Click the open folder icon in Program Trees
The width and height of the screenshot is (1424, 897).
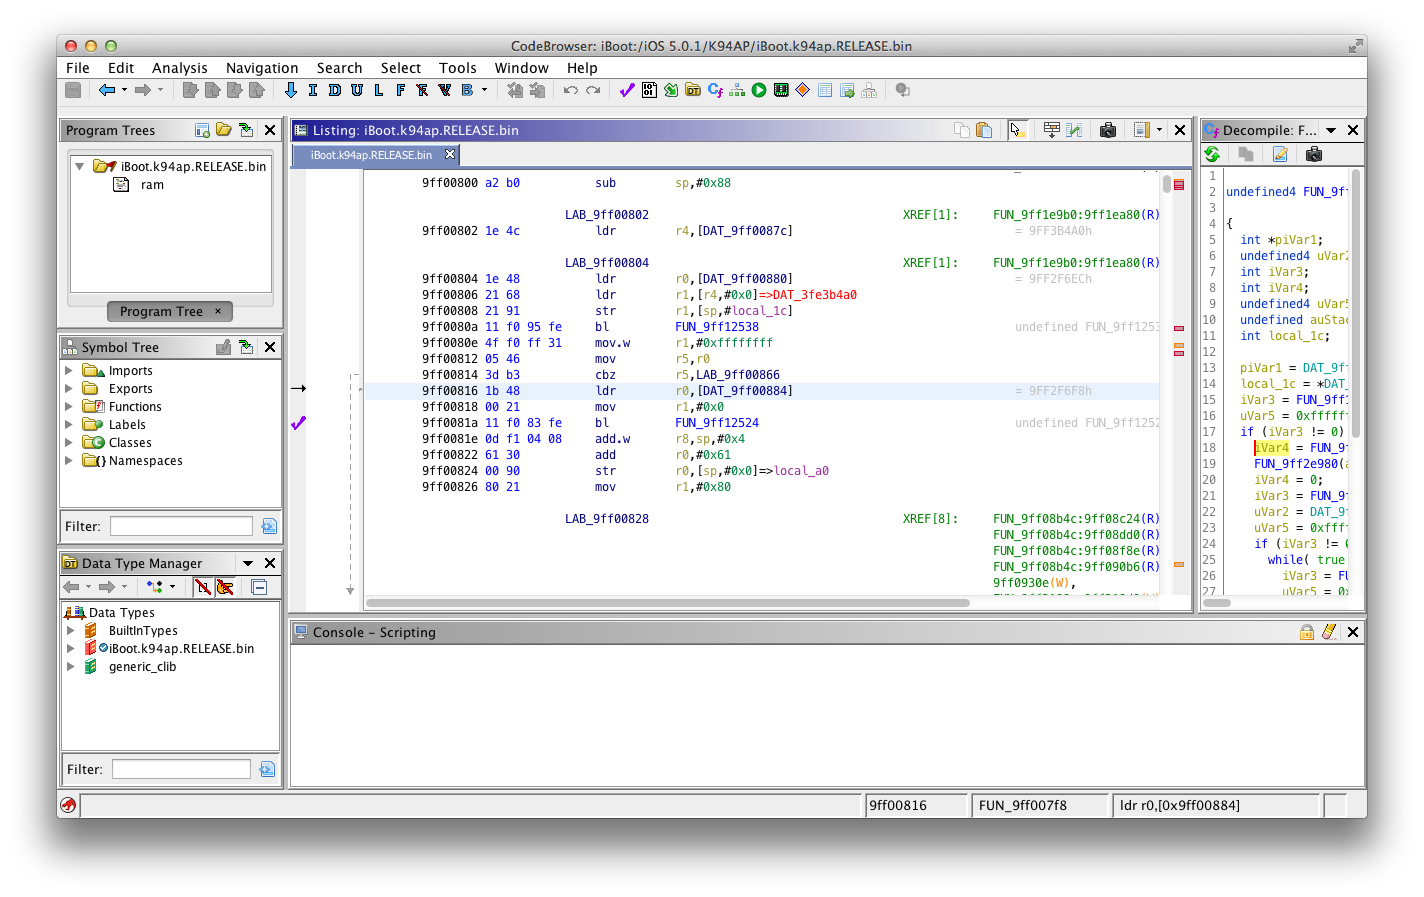tap(224, 130)
